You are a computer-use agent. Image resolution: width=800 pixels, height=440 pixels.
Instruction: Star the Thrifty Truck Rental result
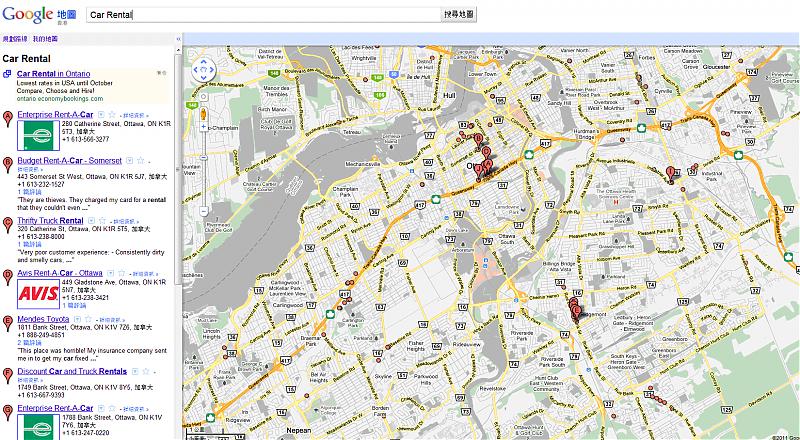click(102, 221)
